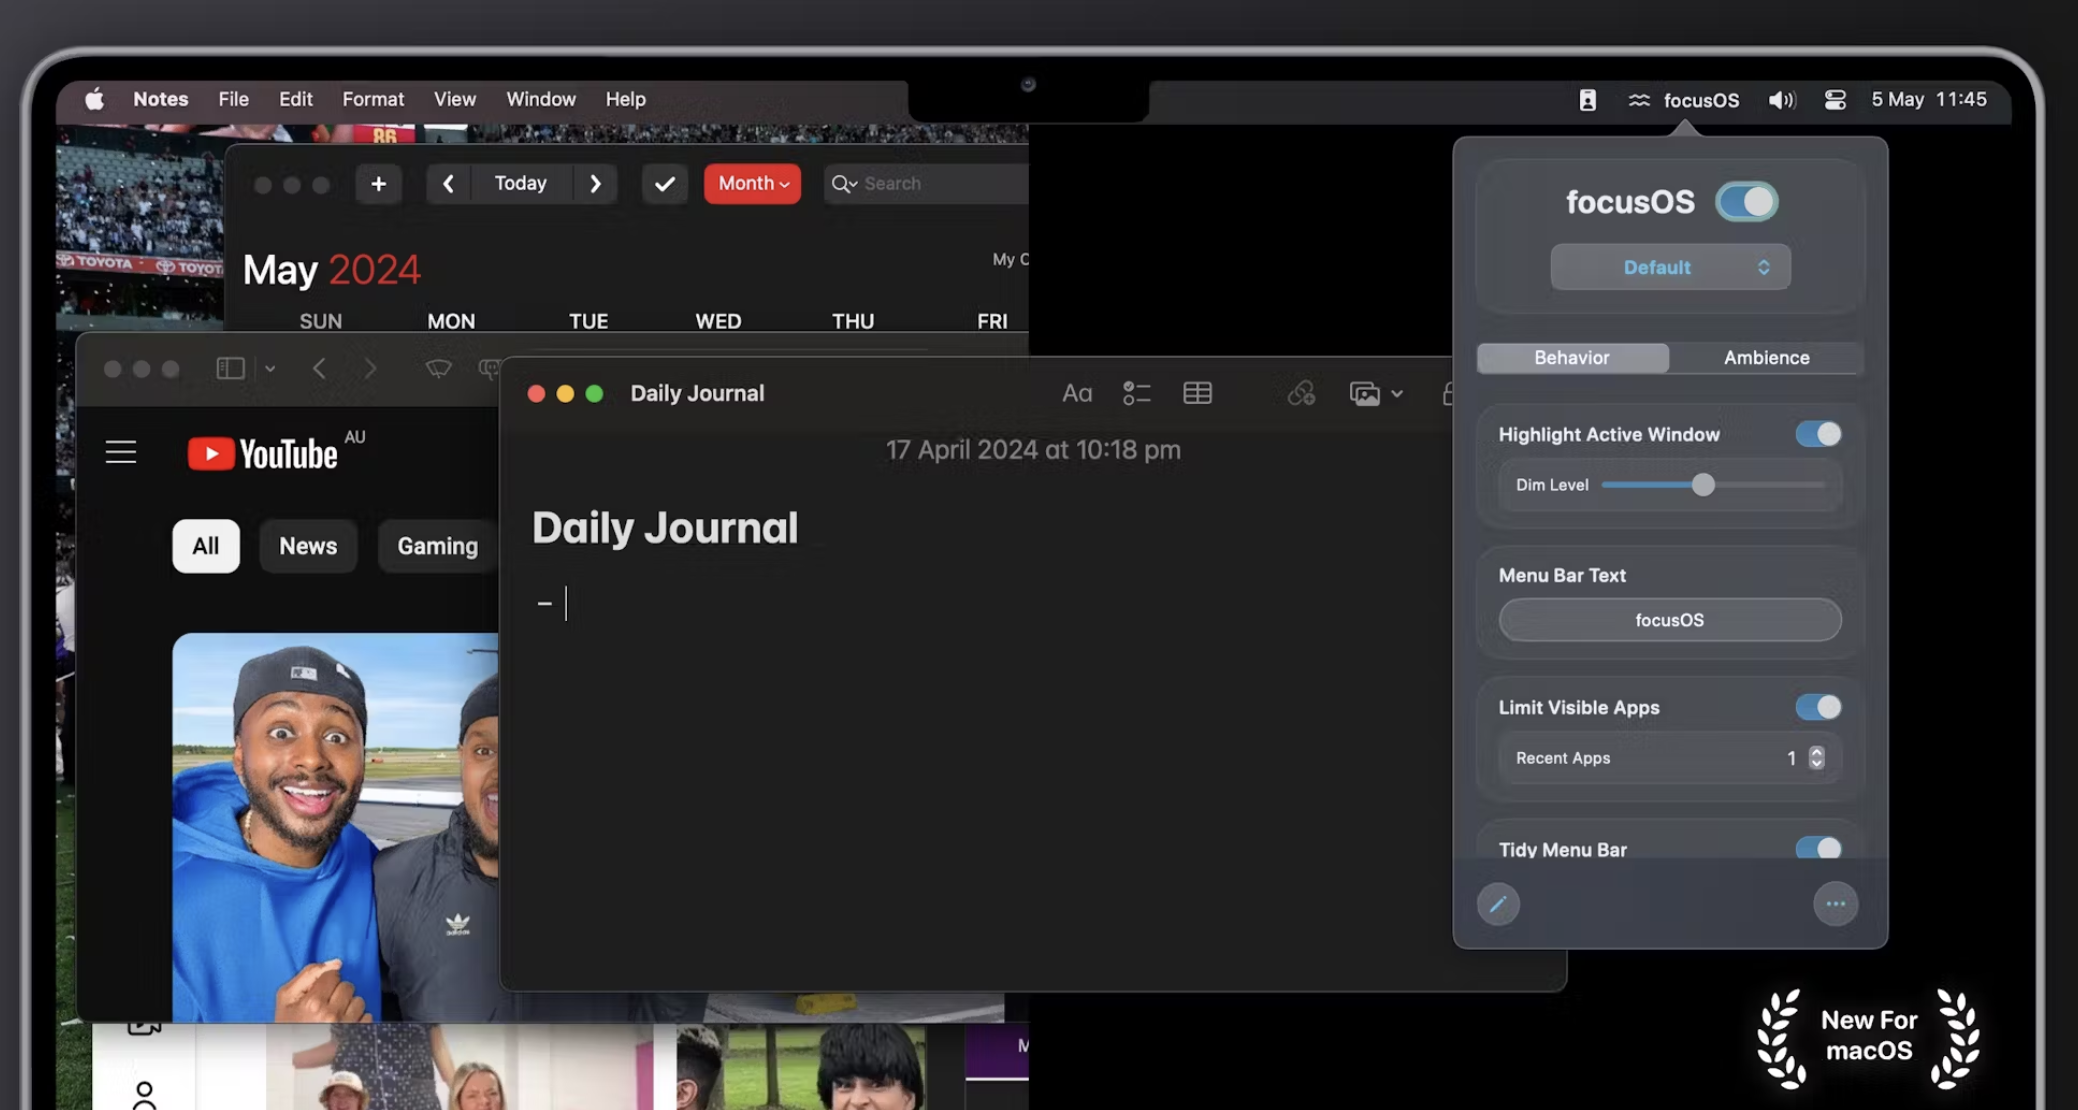Select the News chip on YouTube
The width and height of the screenshot is (2078, 1110).
(307, 546)
